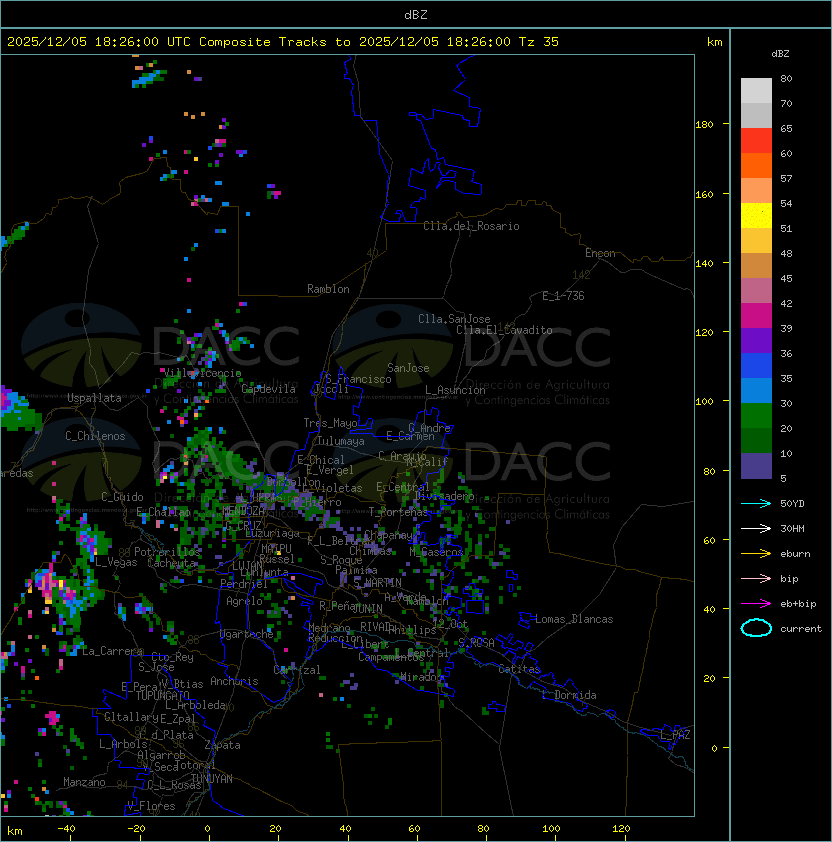Click the '180' tick on the right km axis
832x842 pixels.
click(704, 125)
